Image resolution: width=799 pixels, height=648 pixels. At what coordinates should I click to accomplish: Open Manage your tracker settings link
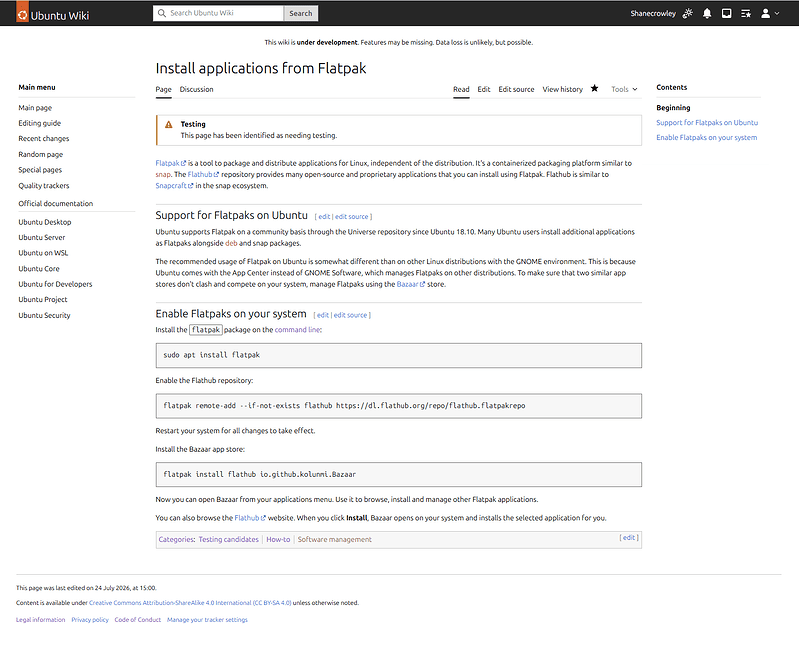[207, 620]
